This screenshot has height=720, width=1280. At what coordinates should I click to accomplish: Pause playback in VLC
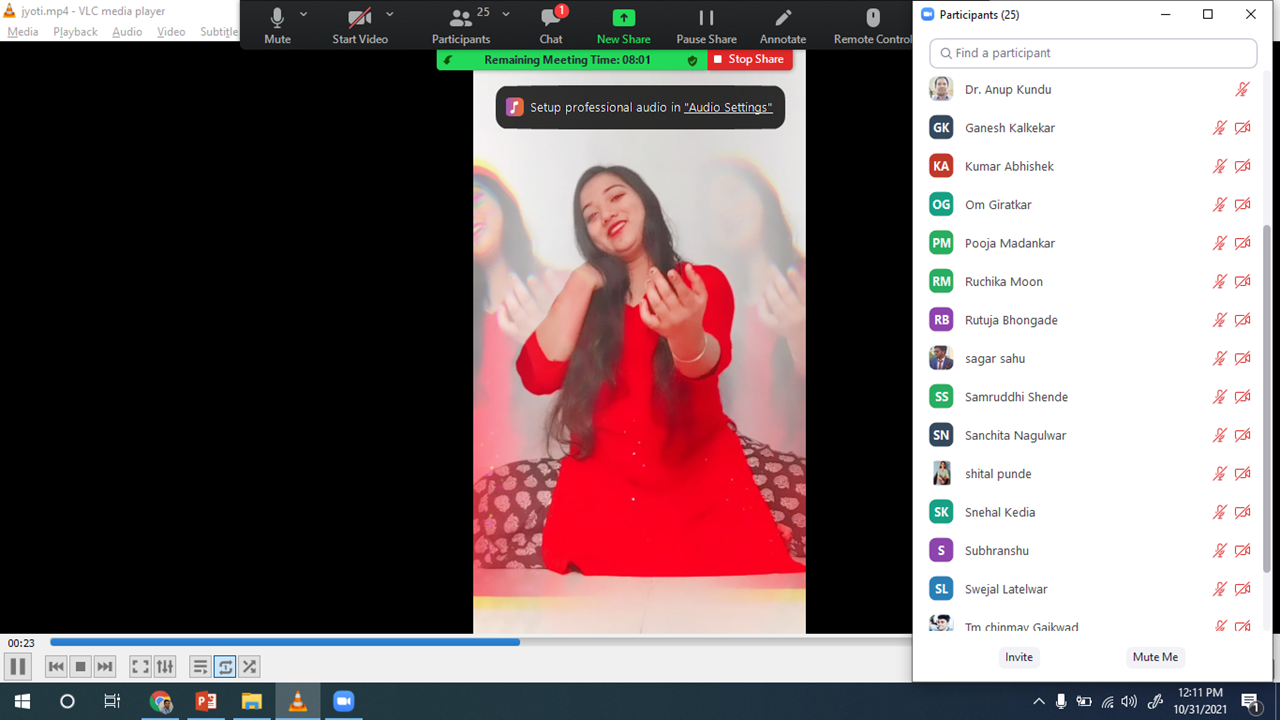click(x=18, y=666)
